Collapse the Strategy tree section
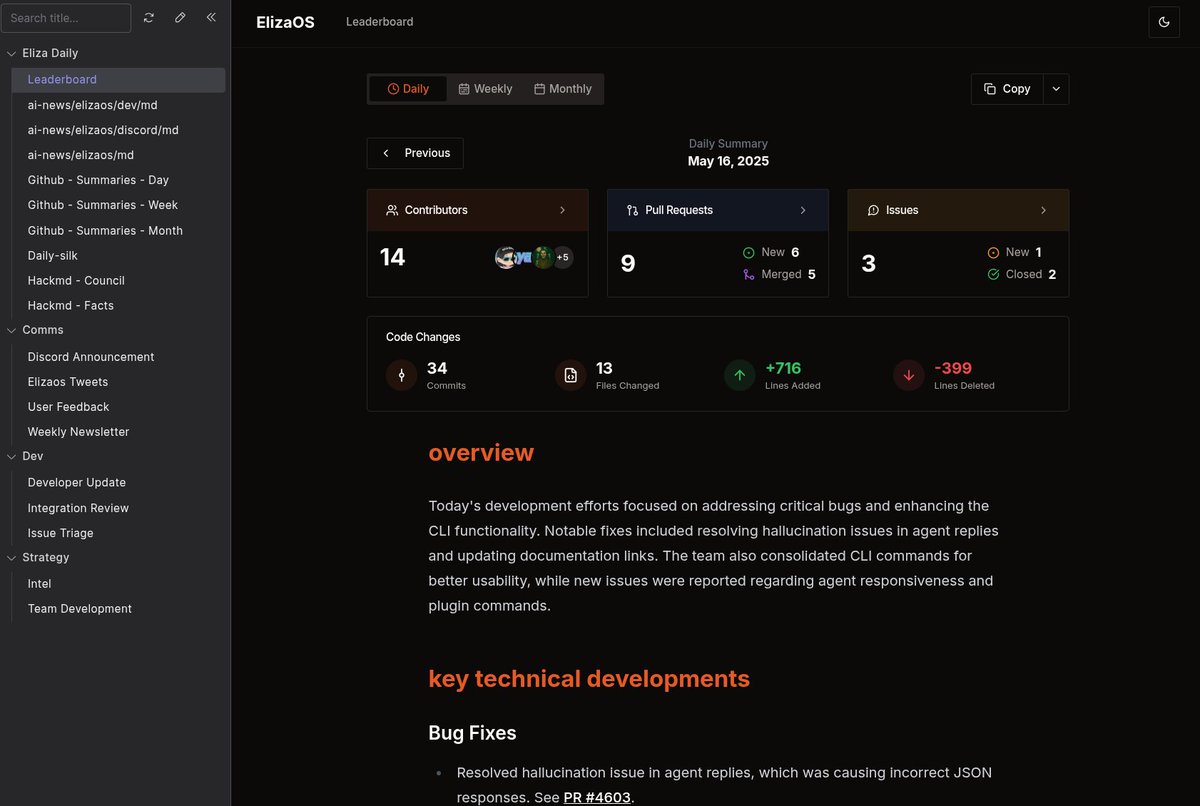This screenshot has width=1200, height=806. (11, 557)
